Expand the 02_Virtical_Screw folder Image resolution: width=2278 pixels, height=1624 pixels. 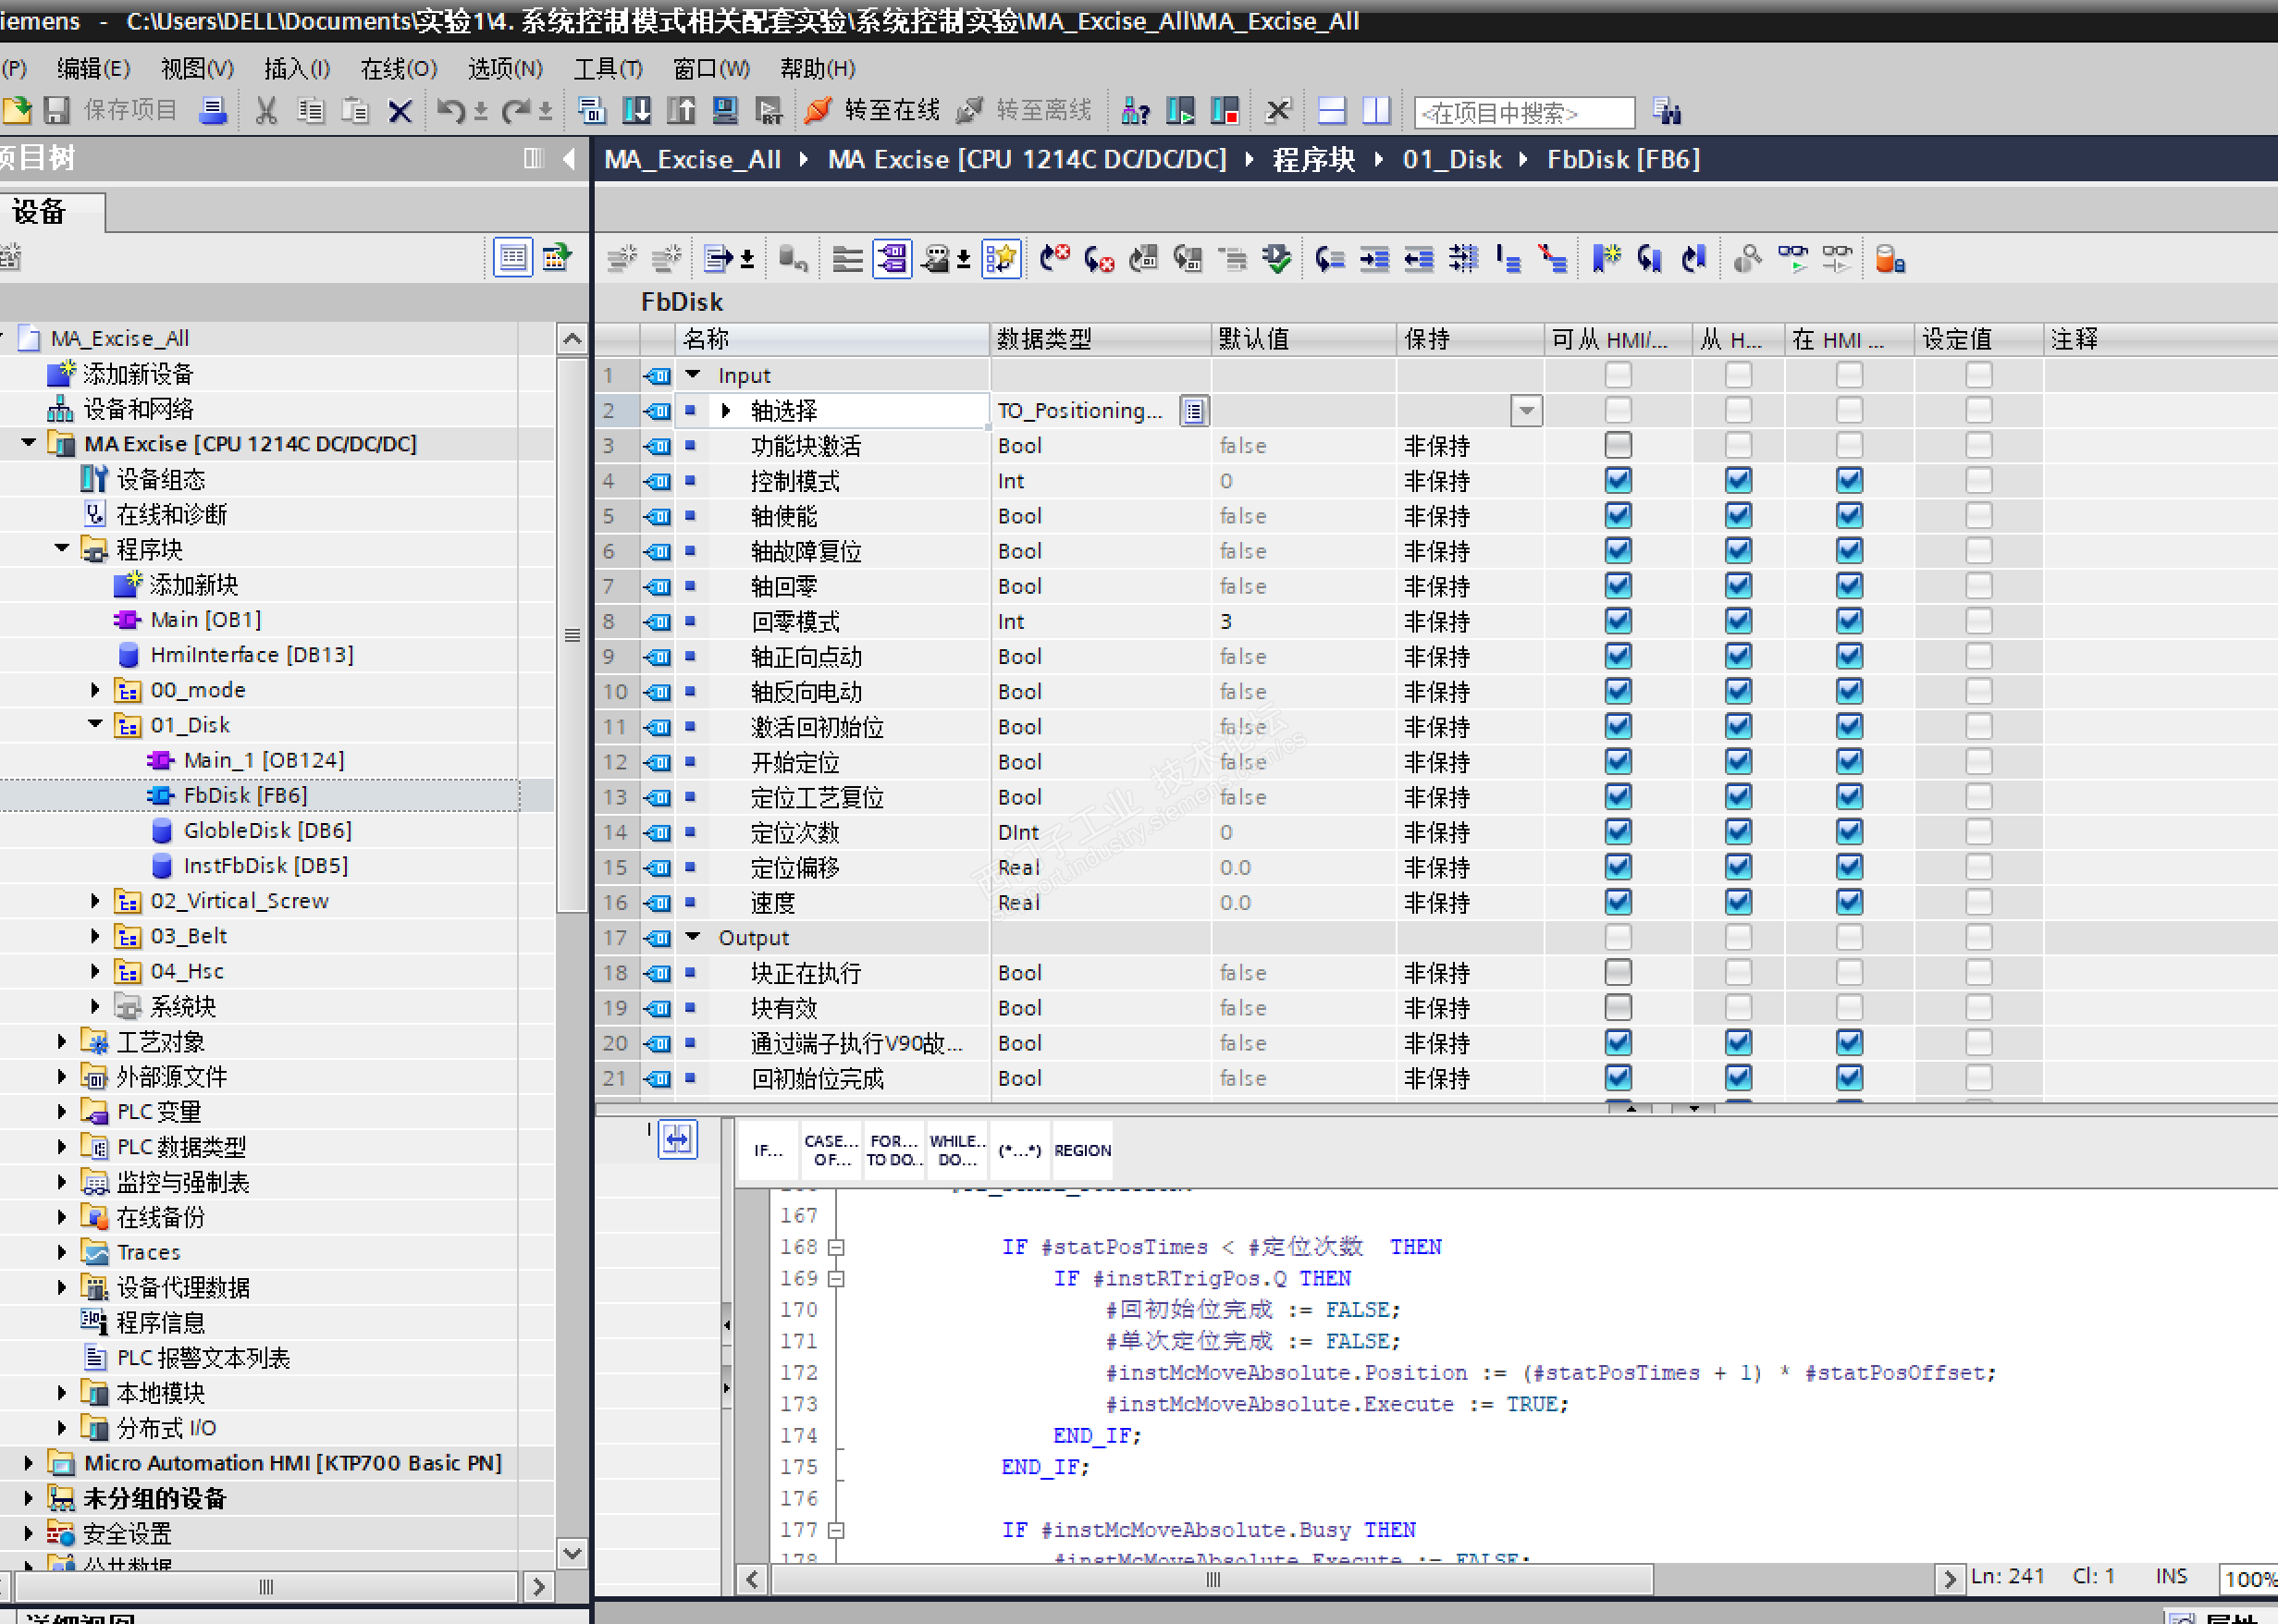95,901
